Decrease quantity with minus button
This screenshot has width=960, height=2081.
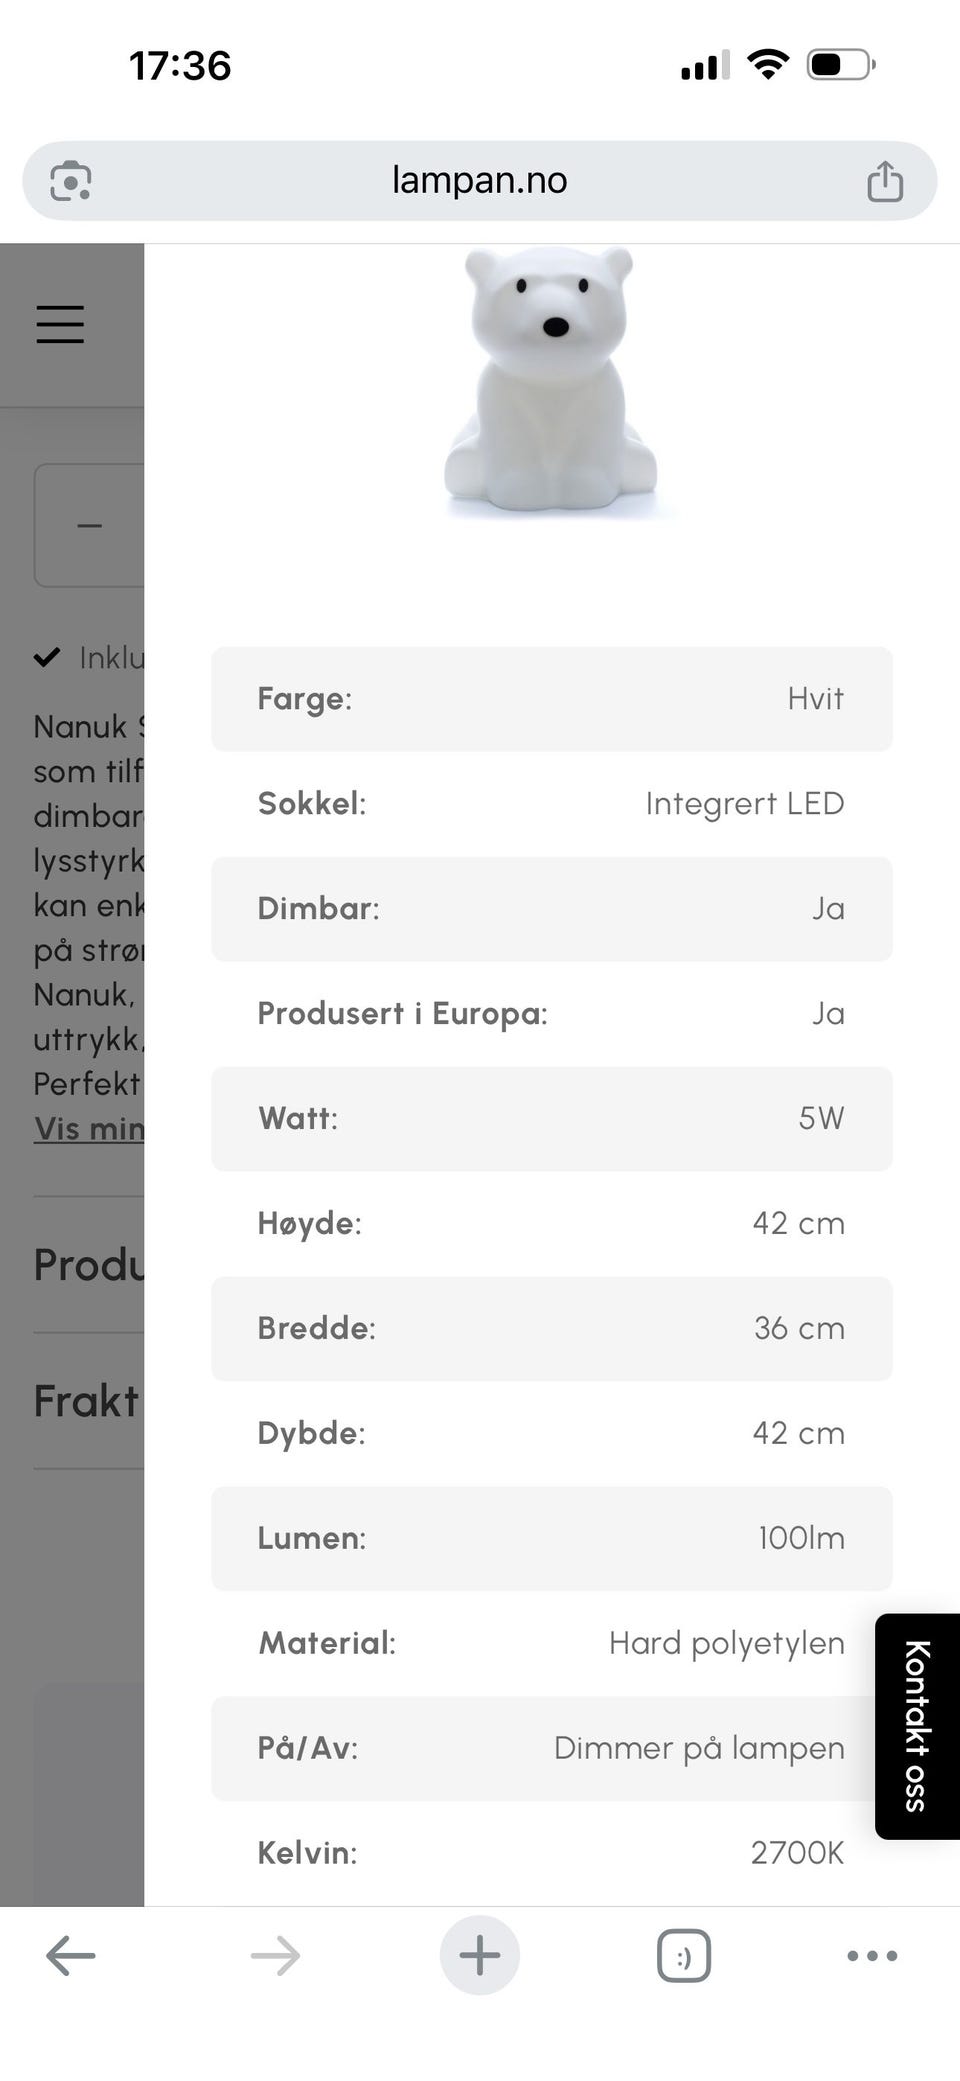click(90, 525)
